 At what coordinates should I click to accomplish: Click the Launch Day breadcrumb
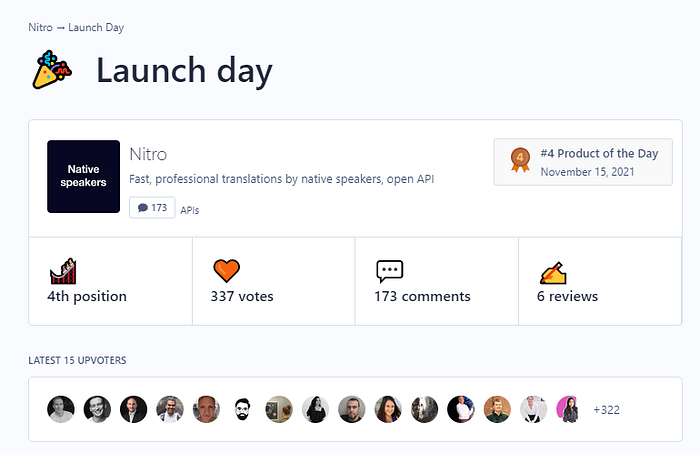(x=96, y=27)
